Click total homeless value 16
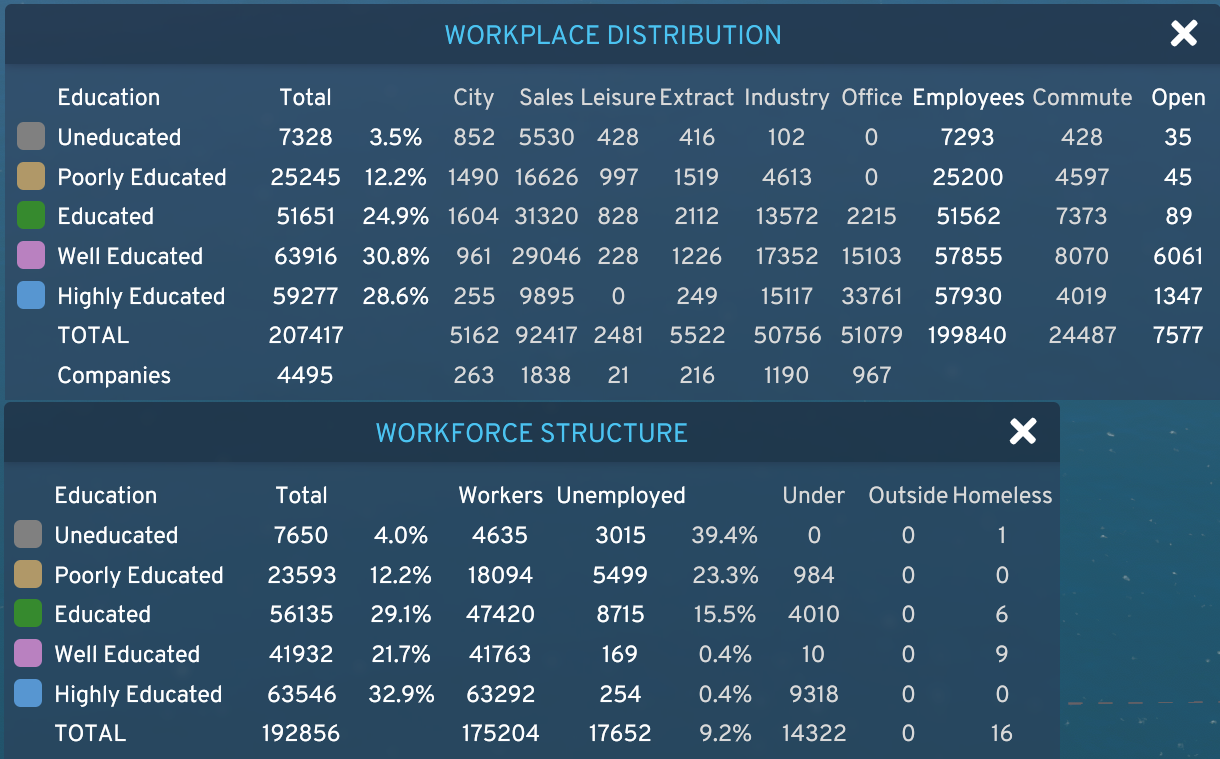This screenshot has height=759, width=1220. point(1002,734)
